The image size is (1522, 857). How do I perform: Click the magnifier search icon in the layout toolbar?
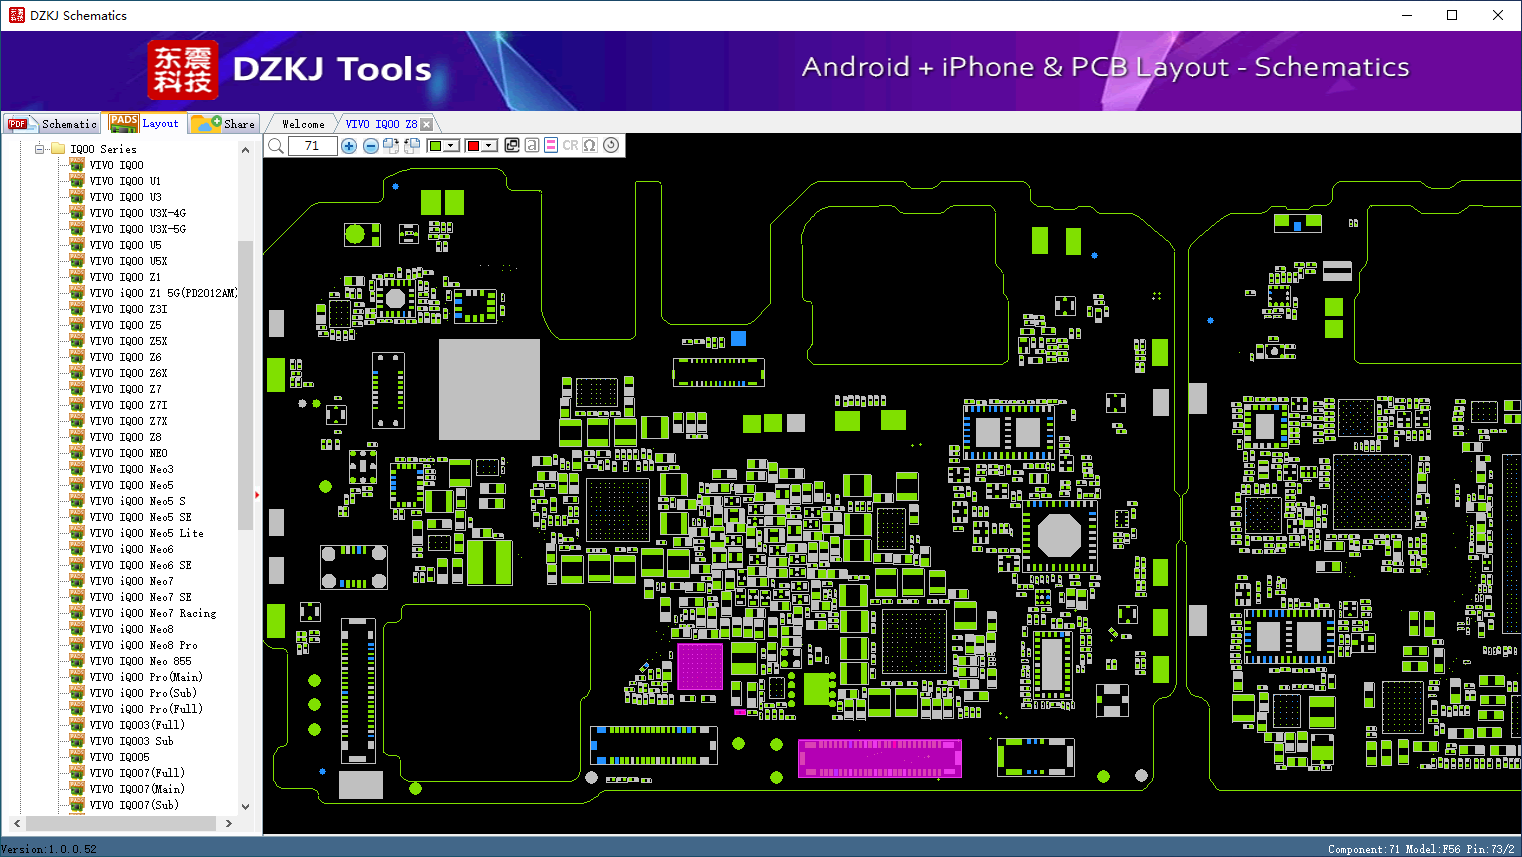pyautogui.click(x=276, y=146)
